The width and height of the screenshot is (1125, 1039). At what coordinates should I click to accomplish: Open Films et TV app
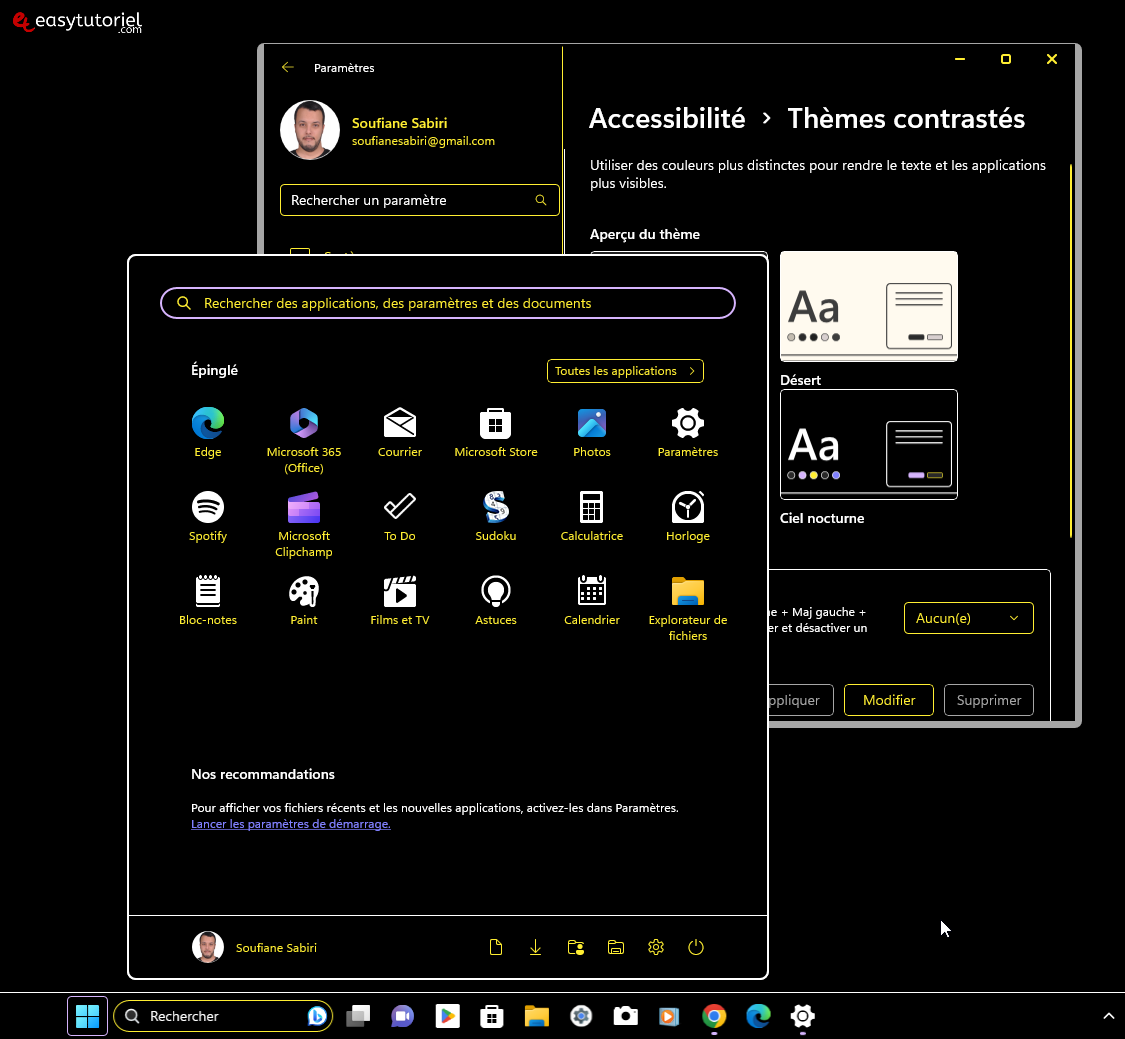400,600
